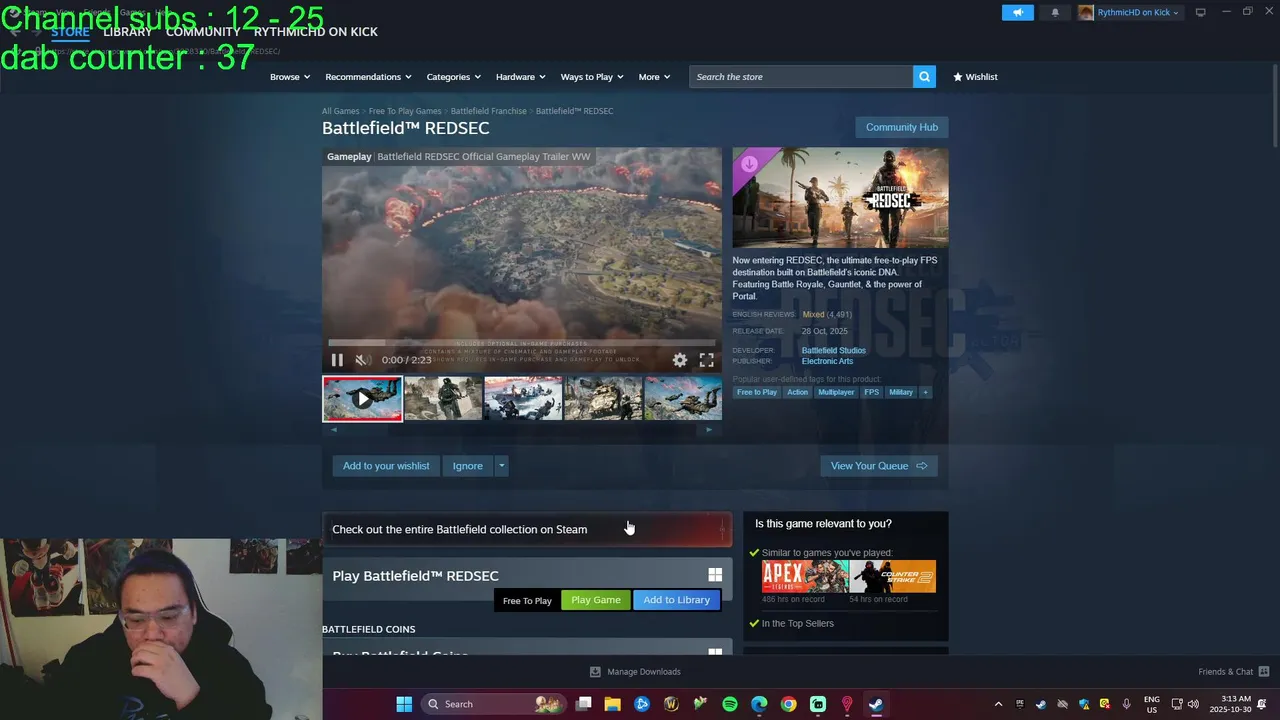Click the volume icon in system tray
1280x720 pixels.
pos(1193,704)
